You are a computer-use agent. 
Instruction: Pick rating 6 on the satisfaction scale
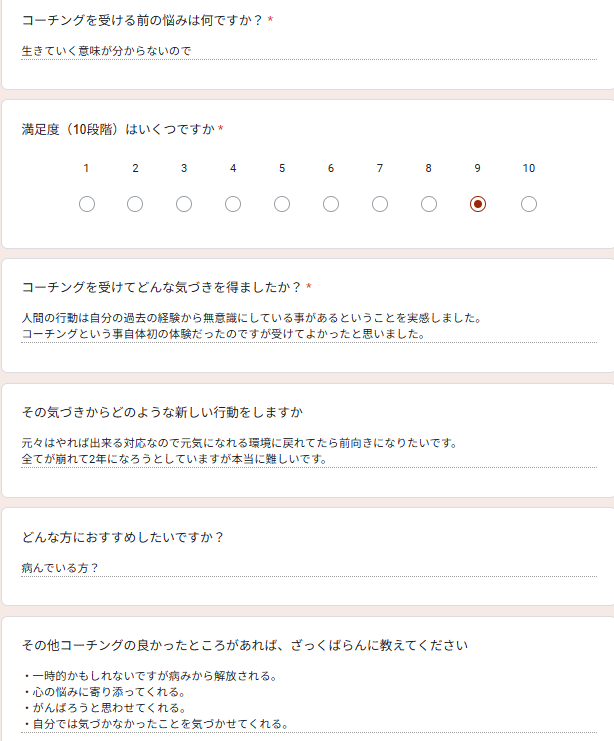[331, 204]
